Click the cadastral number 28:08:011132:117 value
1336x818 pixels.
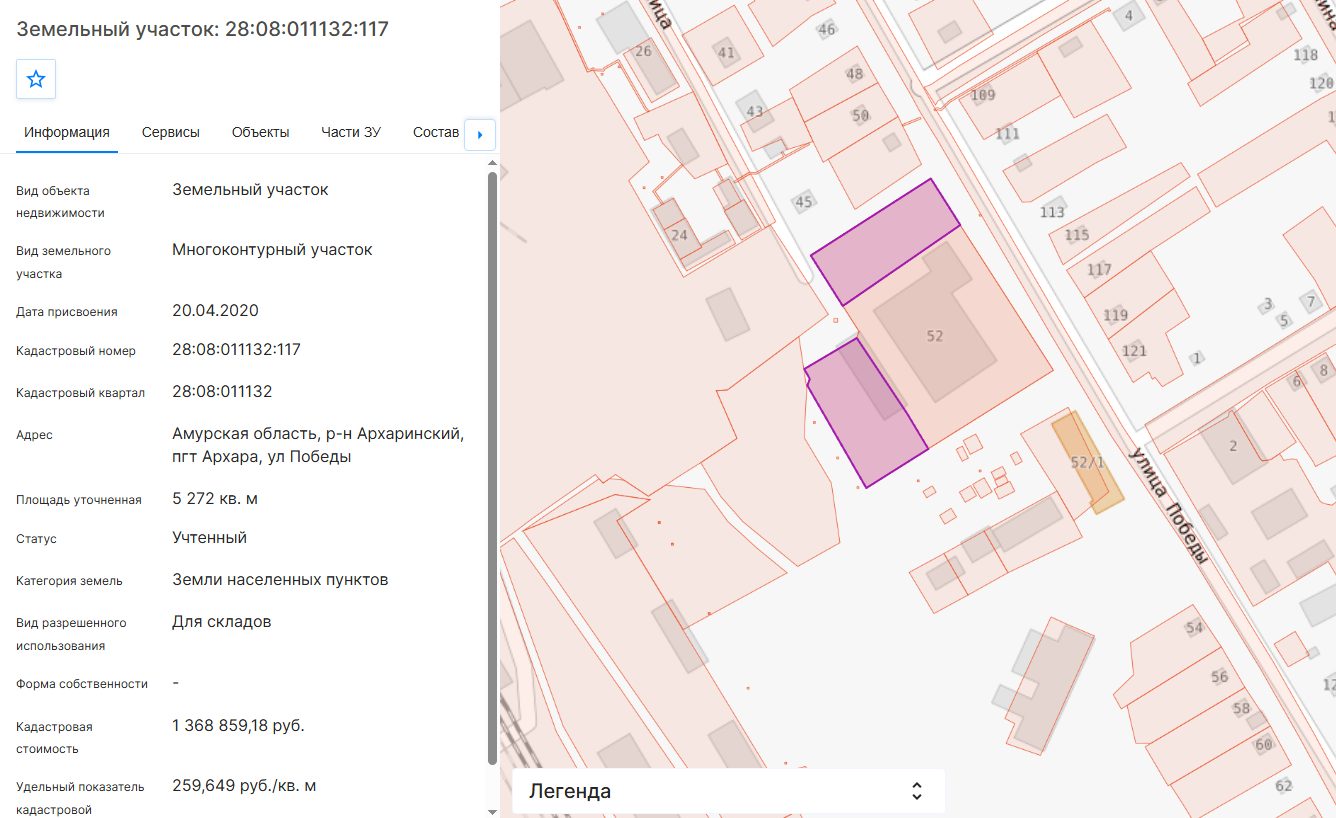(236, 350)
